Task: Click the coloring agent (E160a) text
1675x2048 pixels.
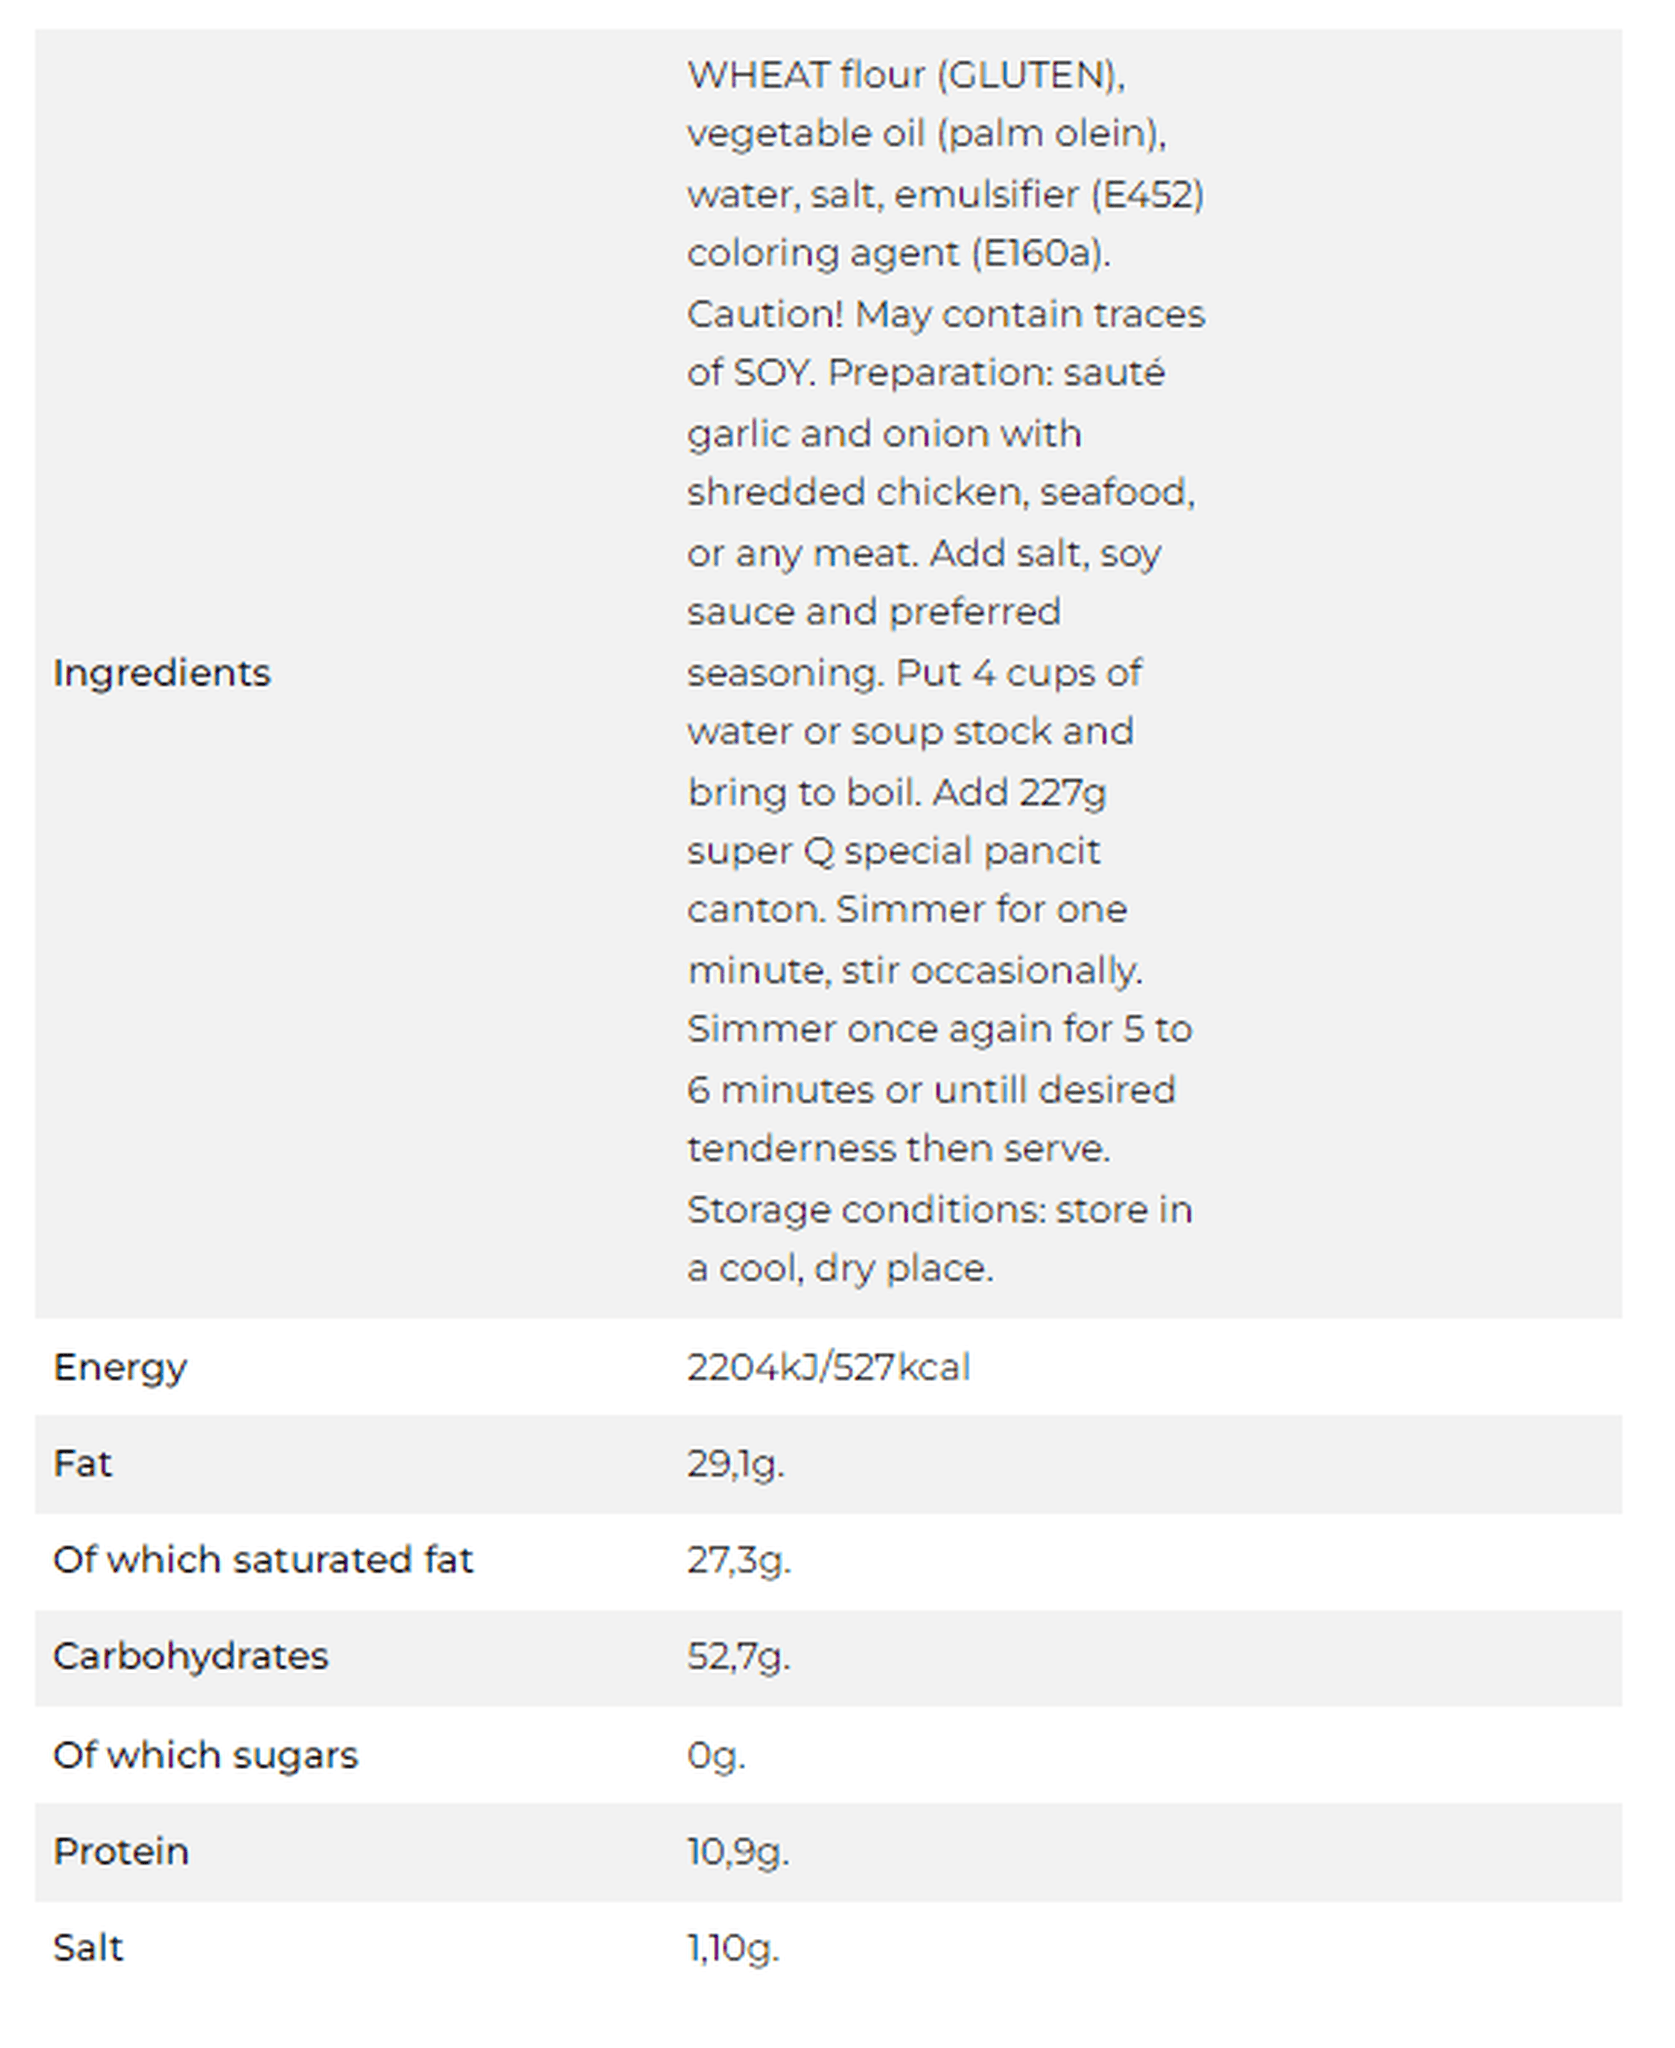Action: coord(899,254)
